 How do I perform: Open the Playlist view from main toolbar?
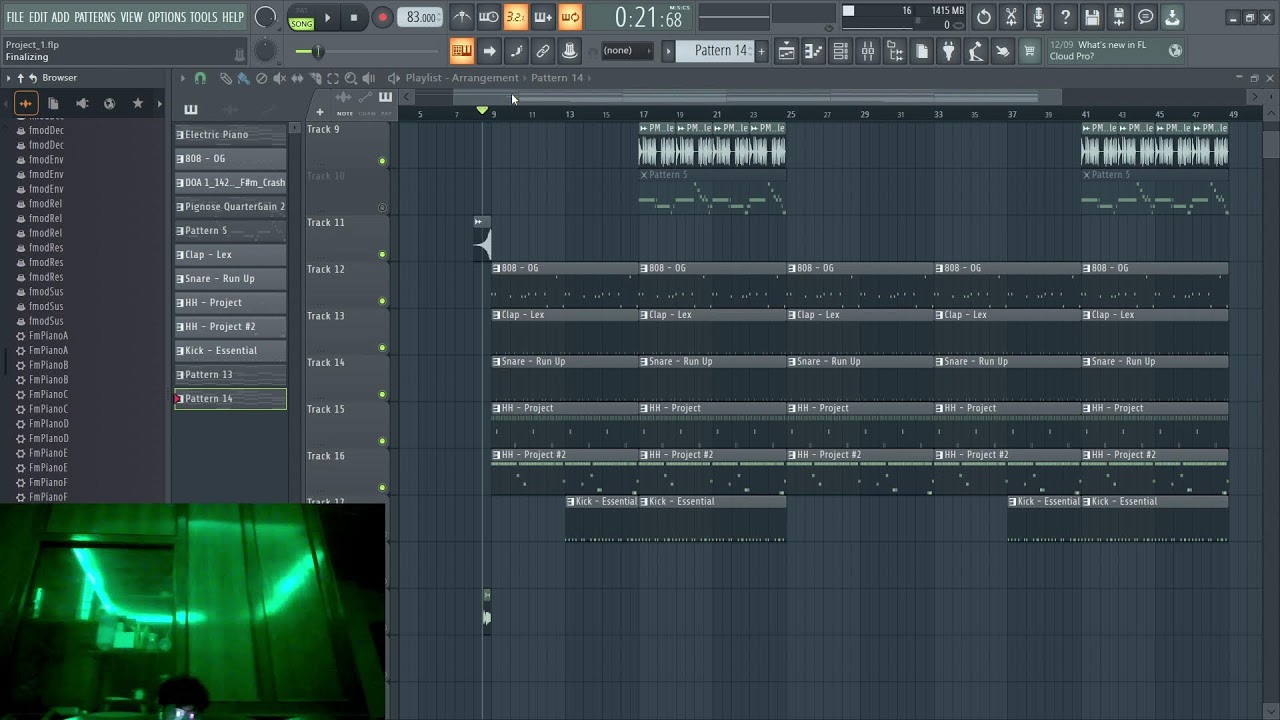click(x=786, y=51)
